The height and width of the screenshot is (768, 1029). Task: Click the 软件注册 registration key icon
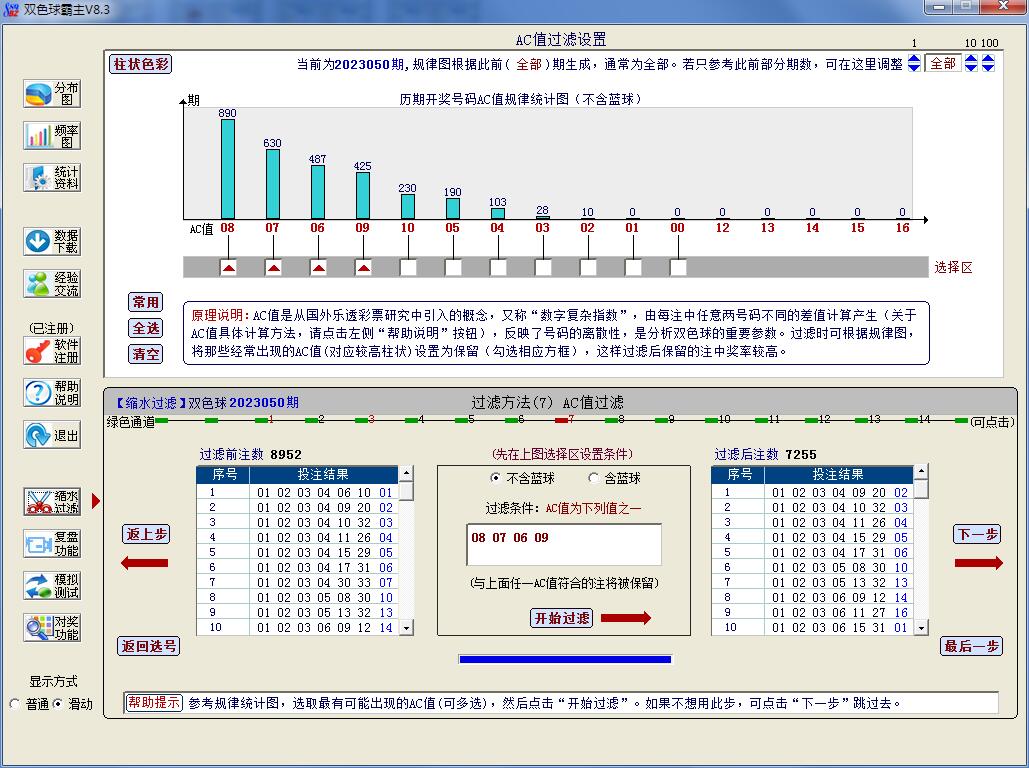pyautogui.click(x=52, y=351)
